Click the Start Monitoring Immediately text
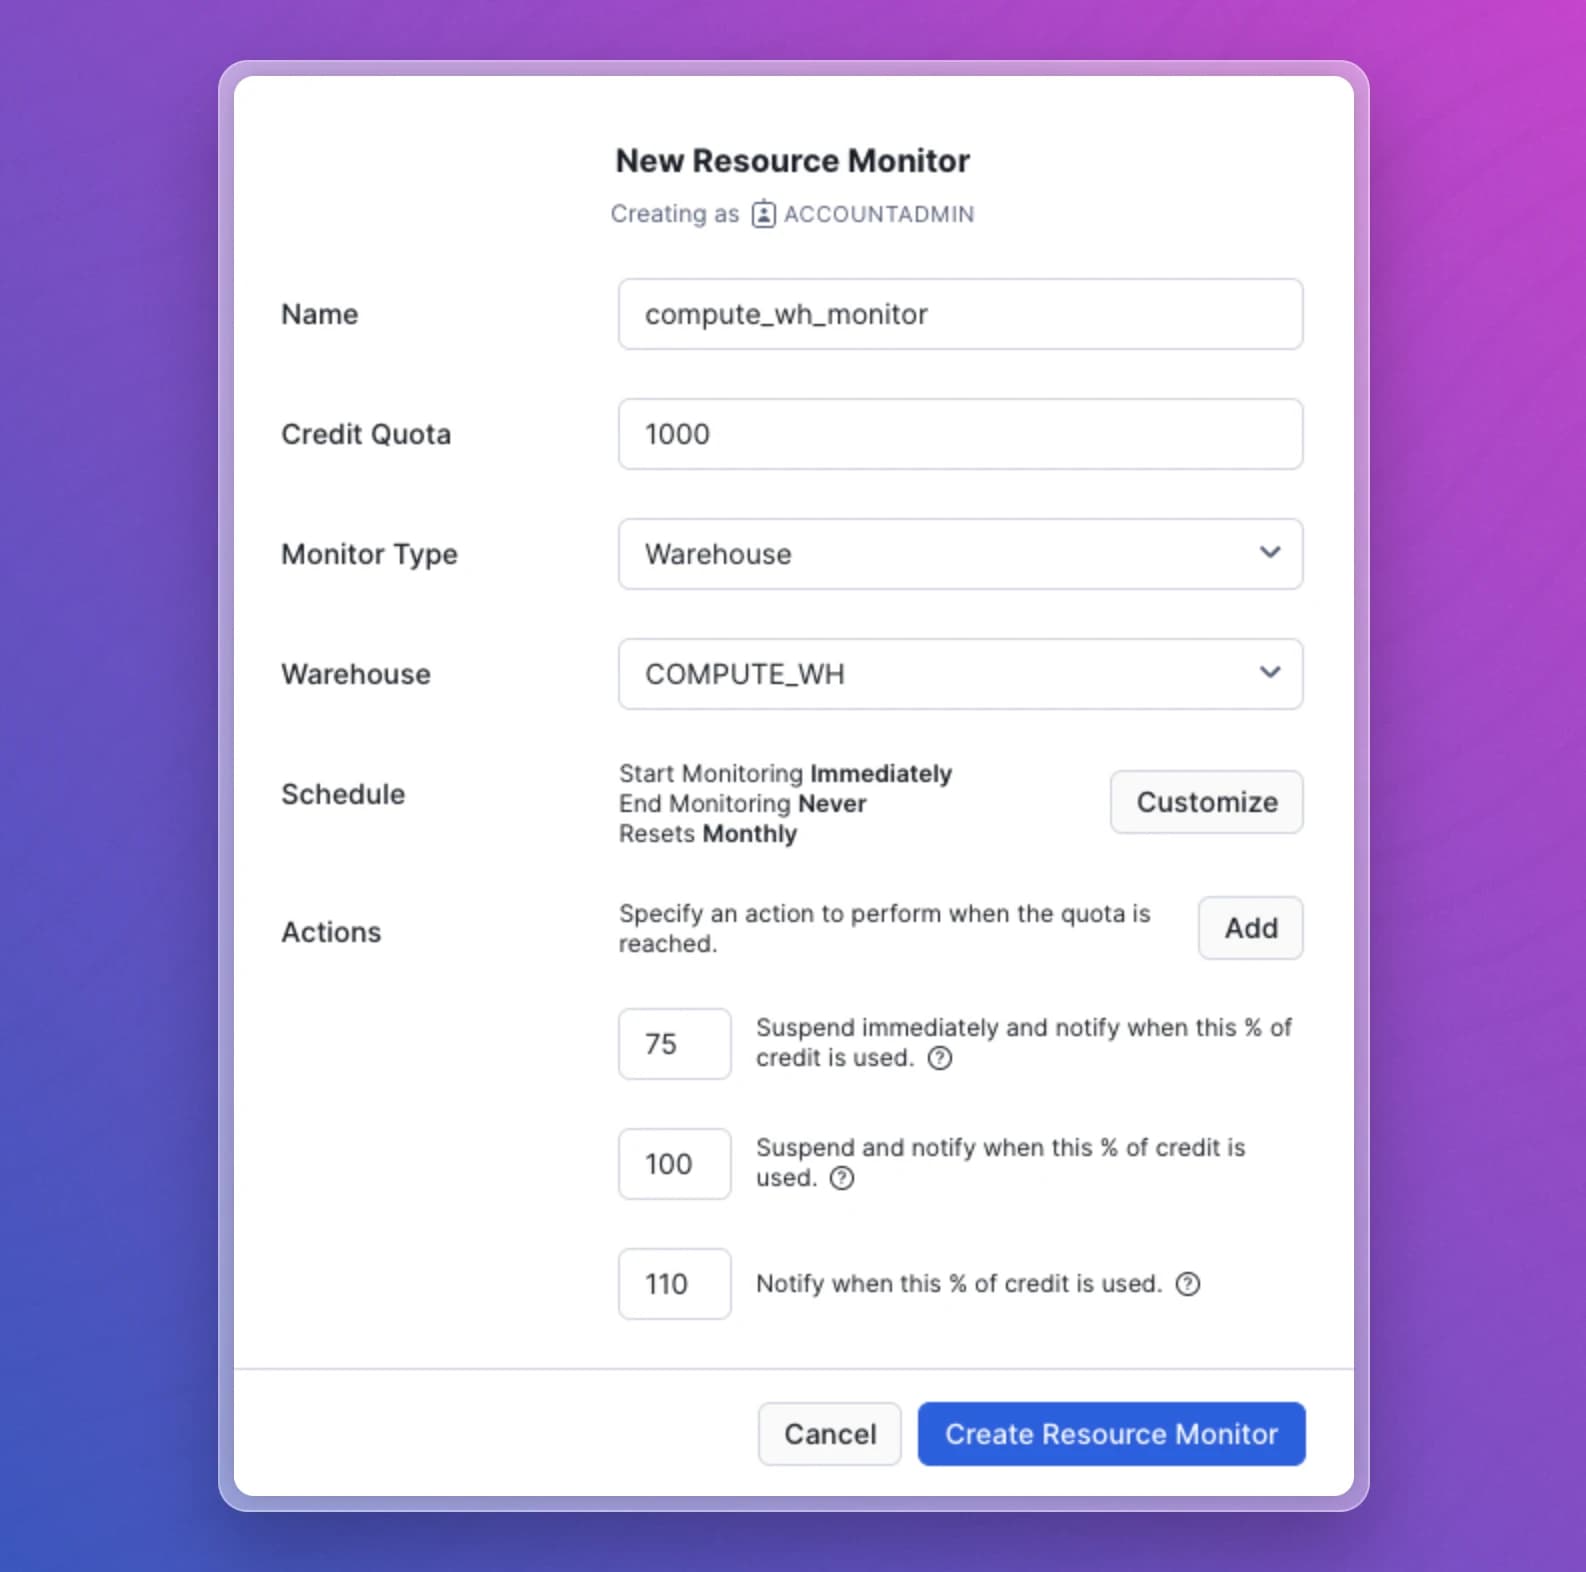This screenshot has width=1586, height=1572. point(785,774)
